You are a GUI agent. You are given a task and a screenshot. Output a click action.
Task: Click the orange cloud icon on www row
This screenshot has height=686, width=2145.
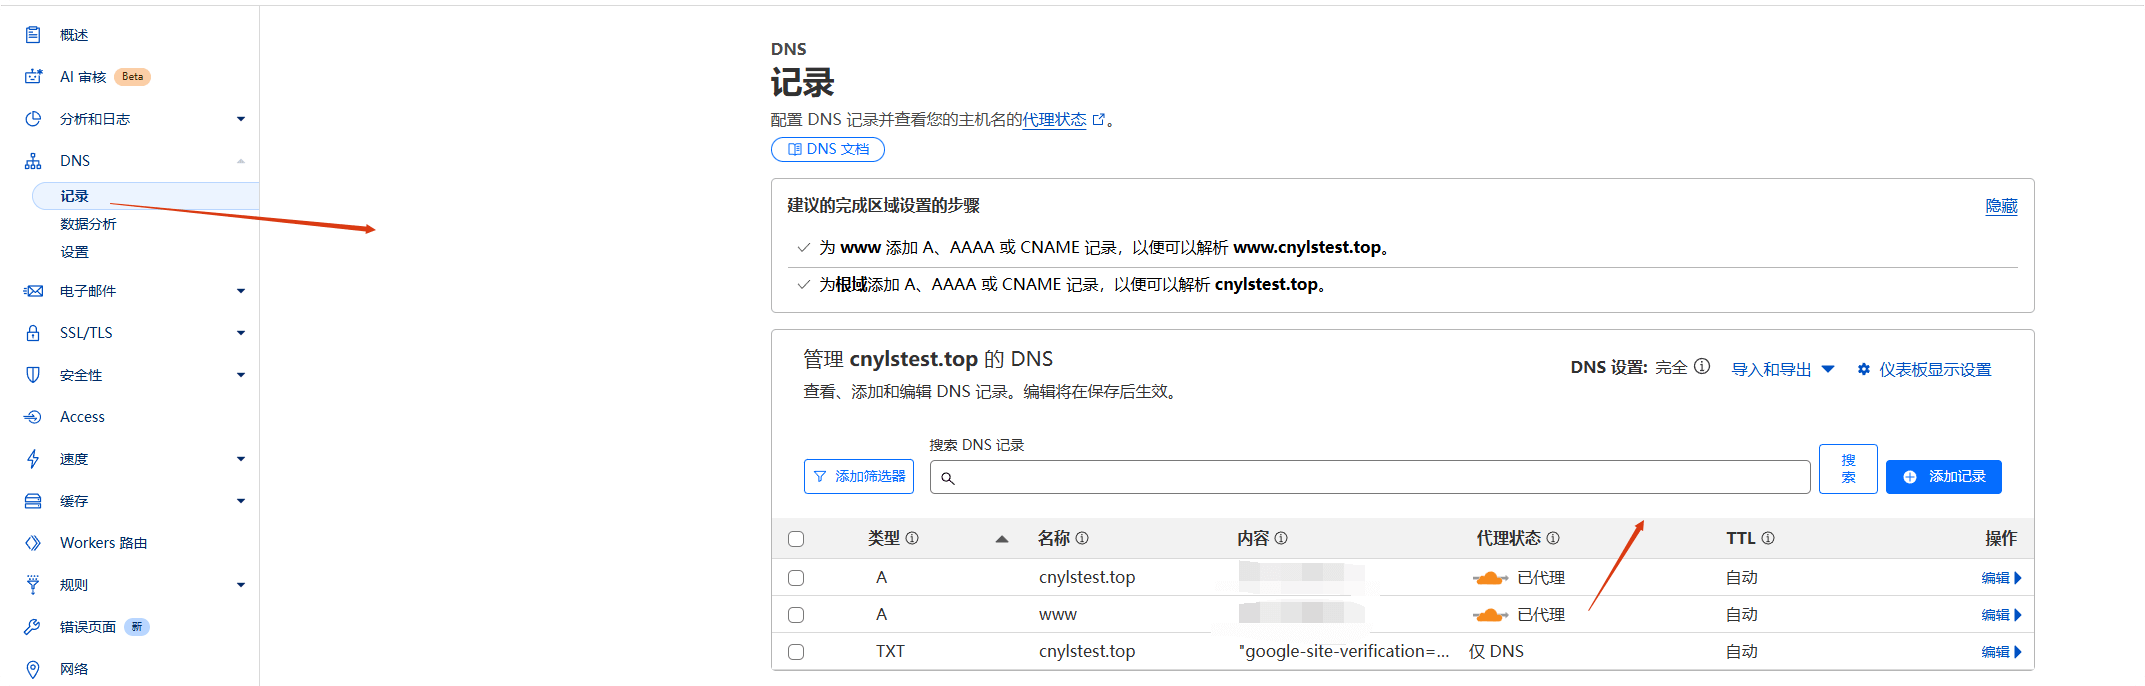pyautogui.click(x=1490, y=615)
